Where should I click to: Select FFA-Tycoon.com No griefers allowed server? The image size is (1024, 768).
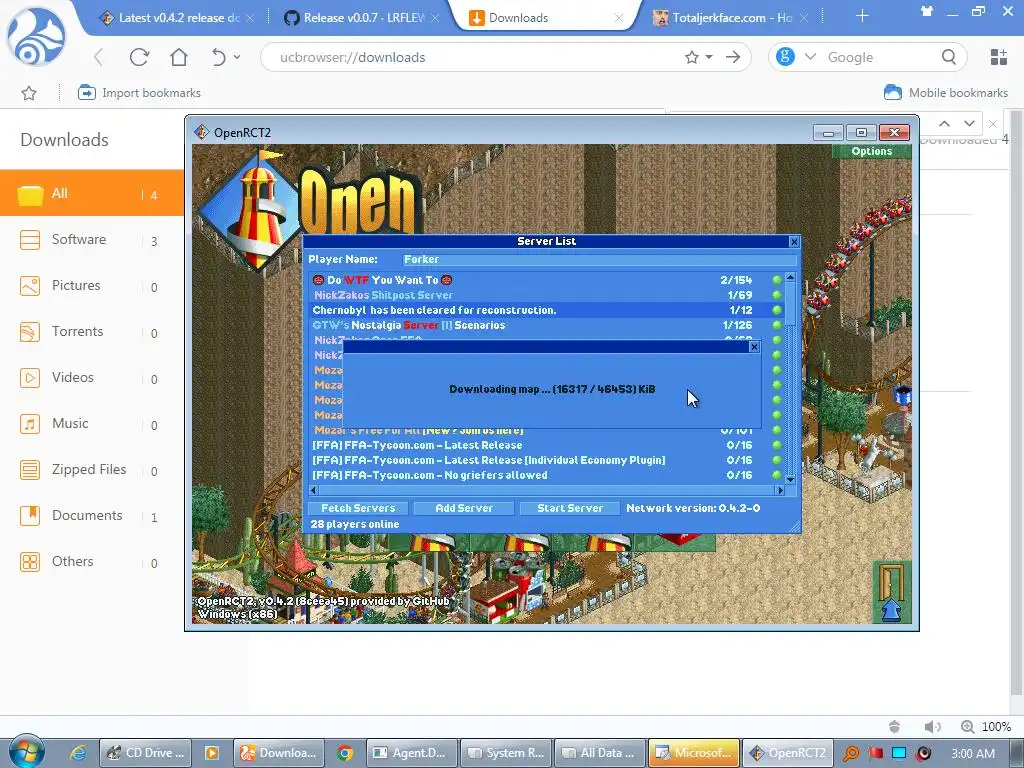coord(547,475)
